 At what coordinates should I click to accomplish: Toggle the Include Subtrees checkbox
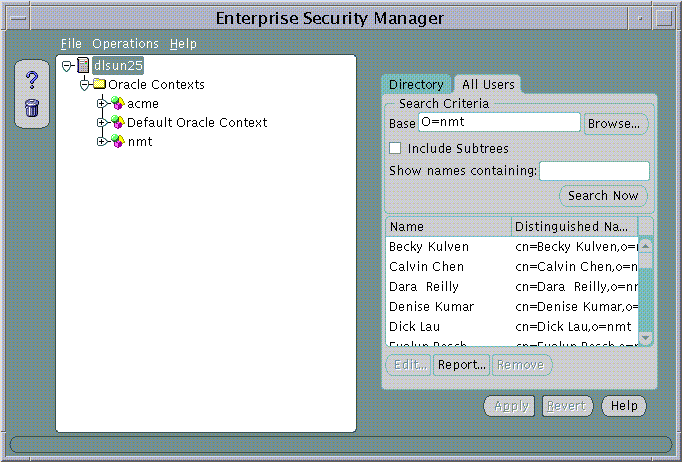tap(395, 148)
